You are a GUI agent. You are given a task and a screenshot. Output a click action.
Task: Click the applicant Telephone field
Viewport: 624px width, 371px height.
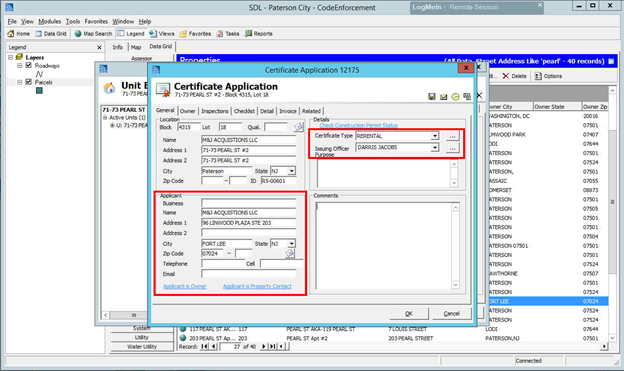[222, 264]
